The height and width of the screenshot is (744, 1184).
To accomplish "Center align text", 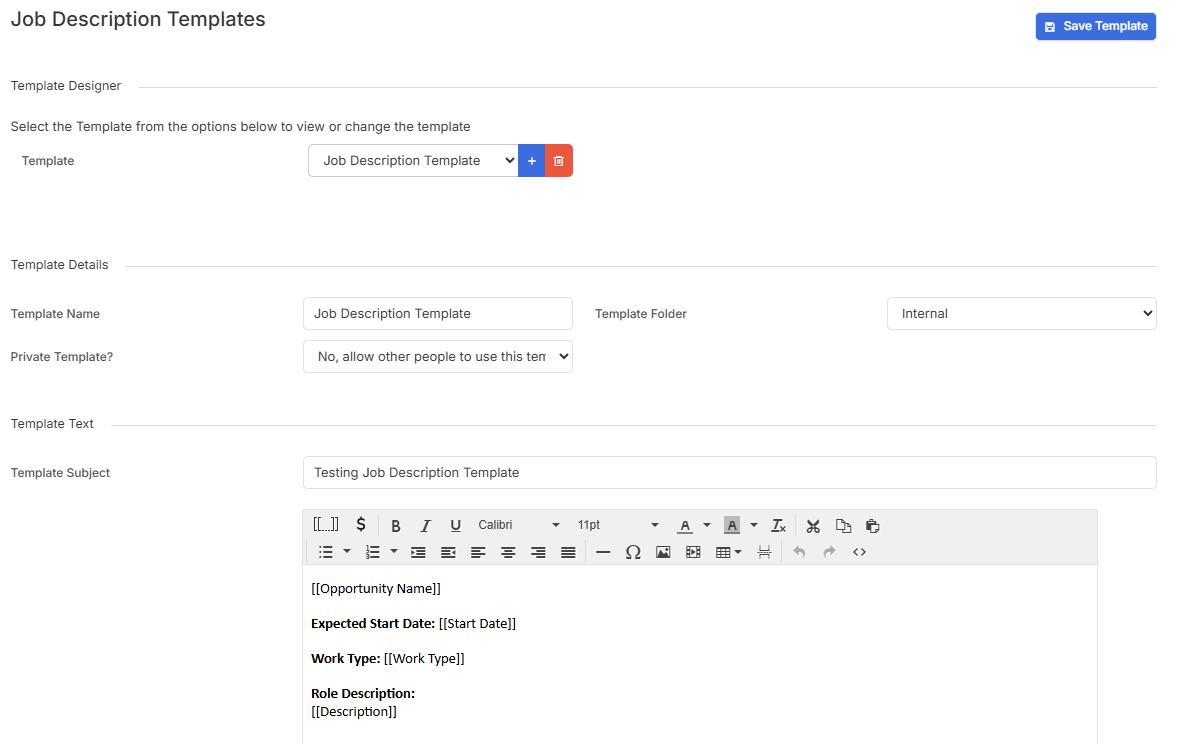I will point(508,552).
